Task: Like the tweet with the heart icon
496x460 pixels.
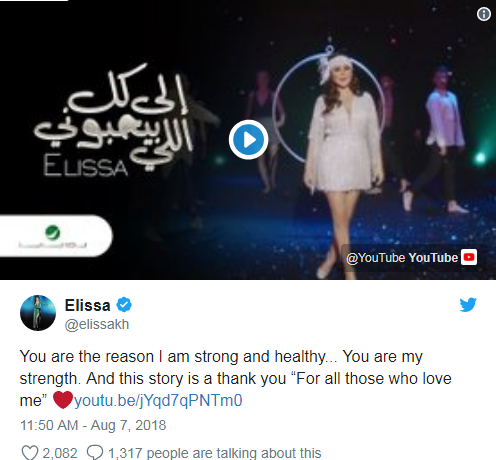Action: click(x=30, y=453)
